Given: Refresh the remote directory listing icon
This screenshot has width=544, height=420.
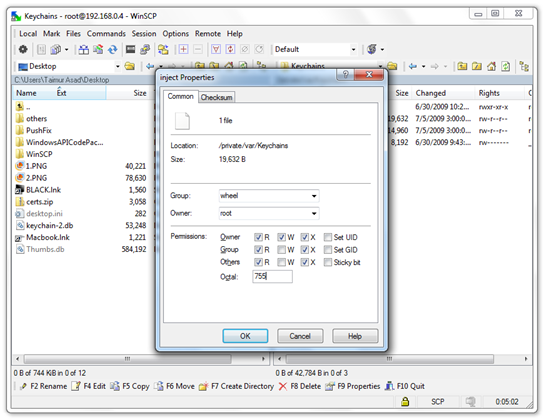Looking at the screenshot, I should pyautogui.click(x=506, y=66).
